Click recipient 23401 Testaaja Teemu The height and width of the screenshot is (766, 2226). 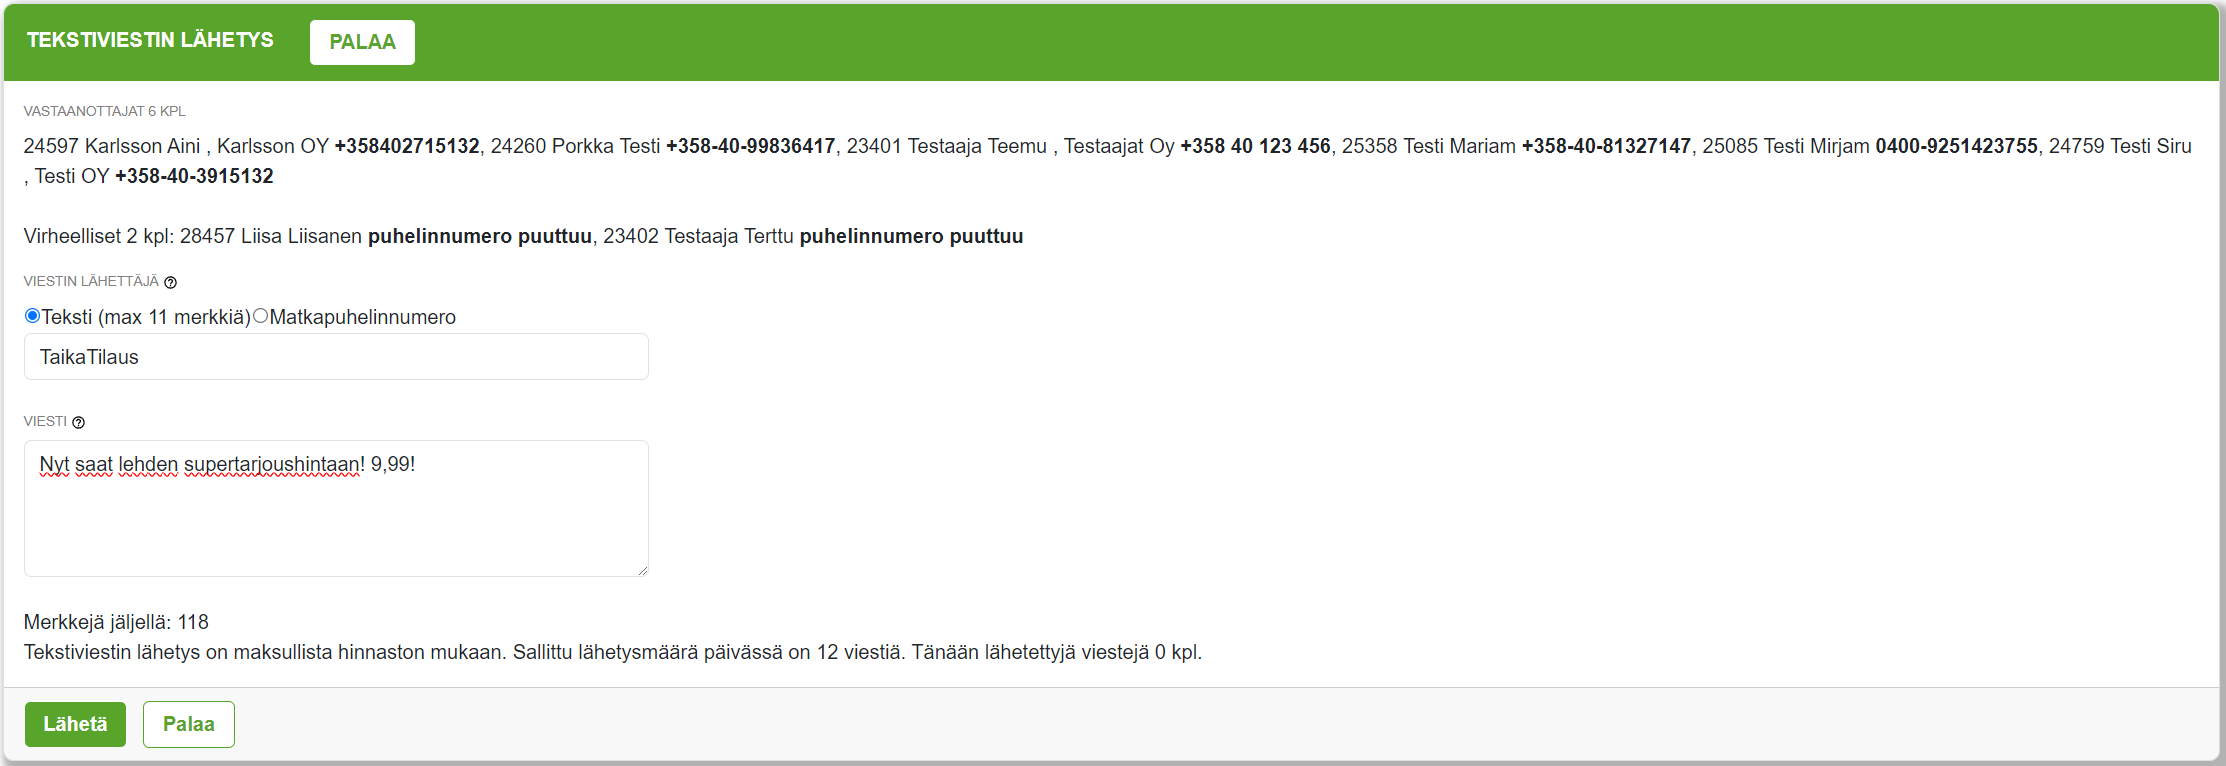(x=947, y=146)
